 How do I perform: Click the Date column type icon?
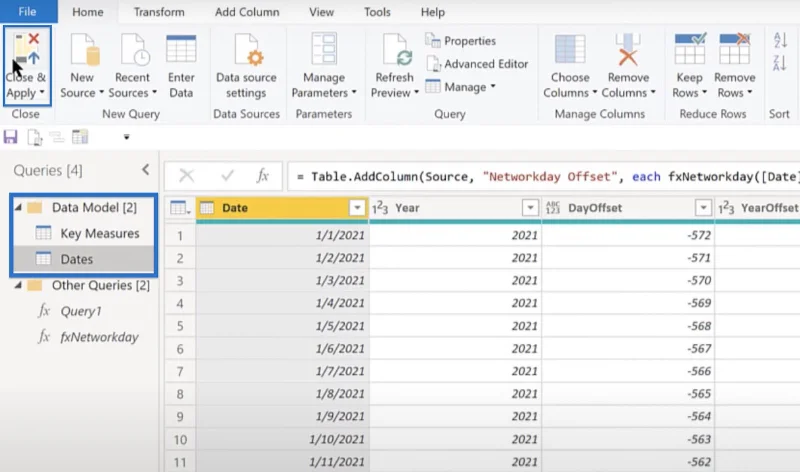(x=207, y=208)
